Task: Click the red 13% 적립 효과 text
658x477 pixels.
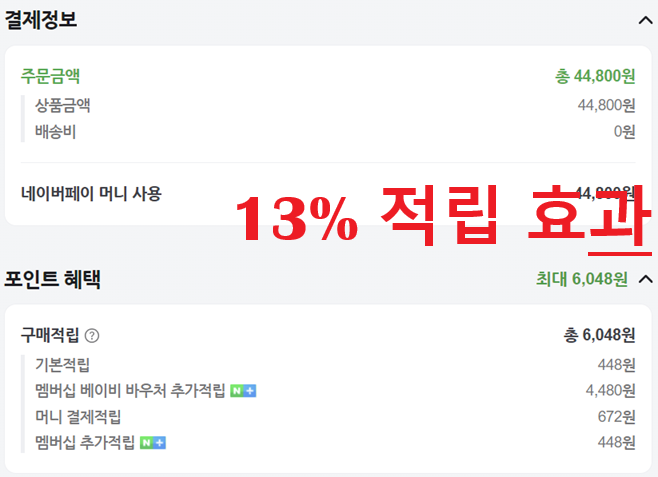Action: coord(436,218)
